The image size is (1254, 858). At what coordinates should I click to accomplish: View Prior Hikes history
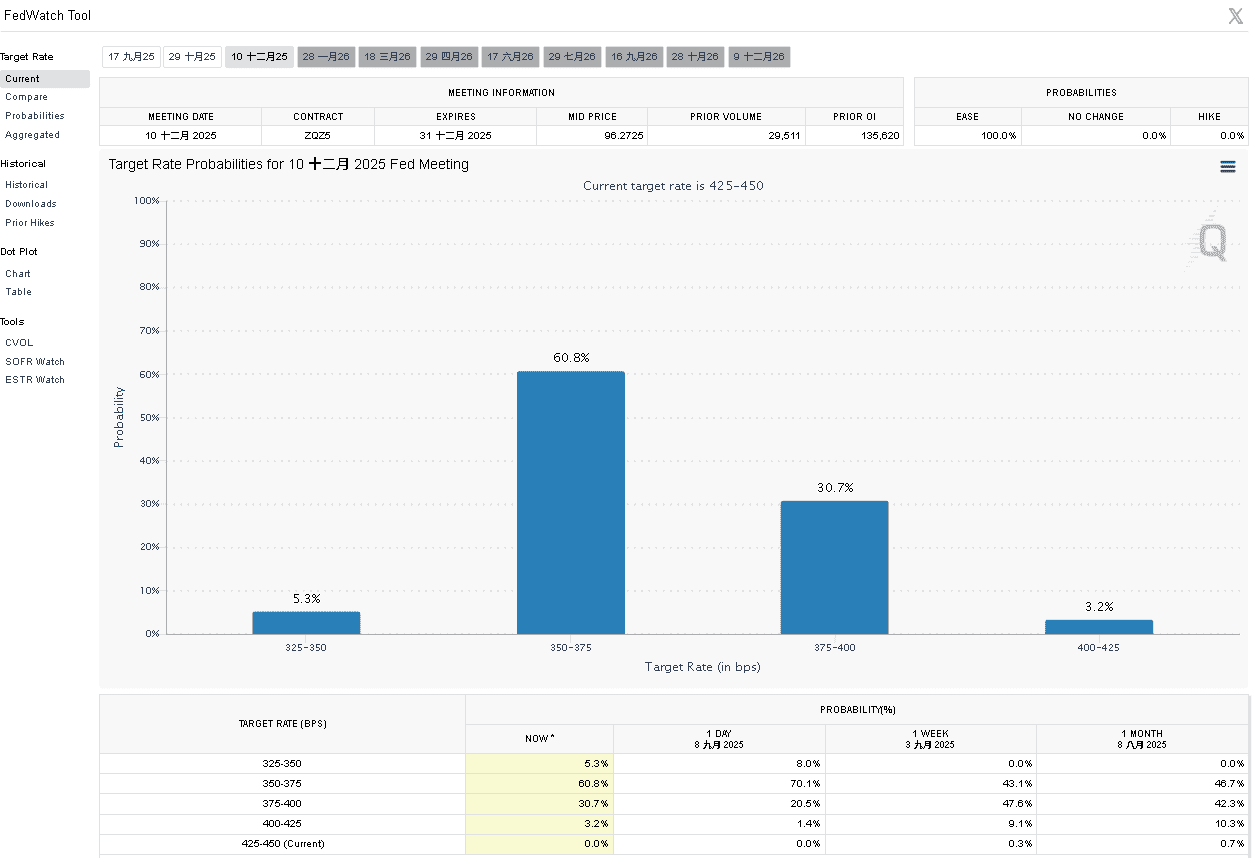(30, 223)
